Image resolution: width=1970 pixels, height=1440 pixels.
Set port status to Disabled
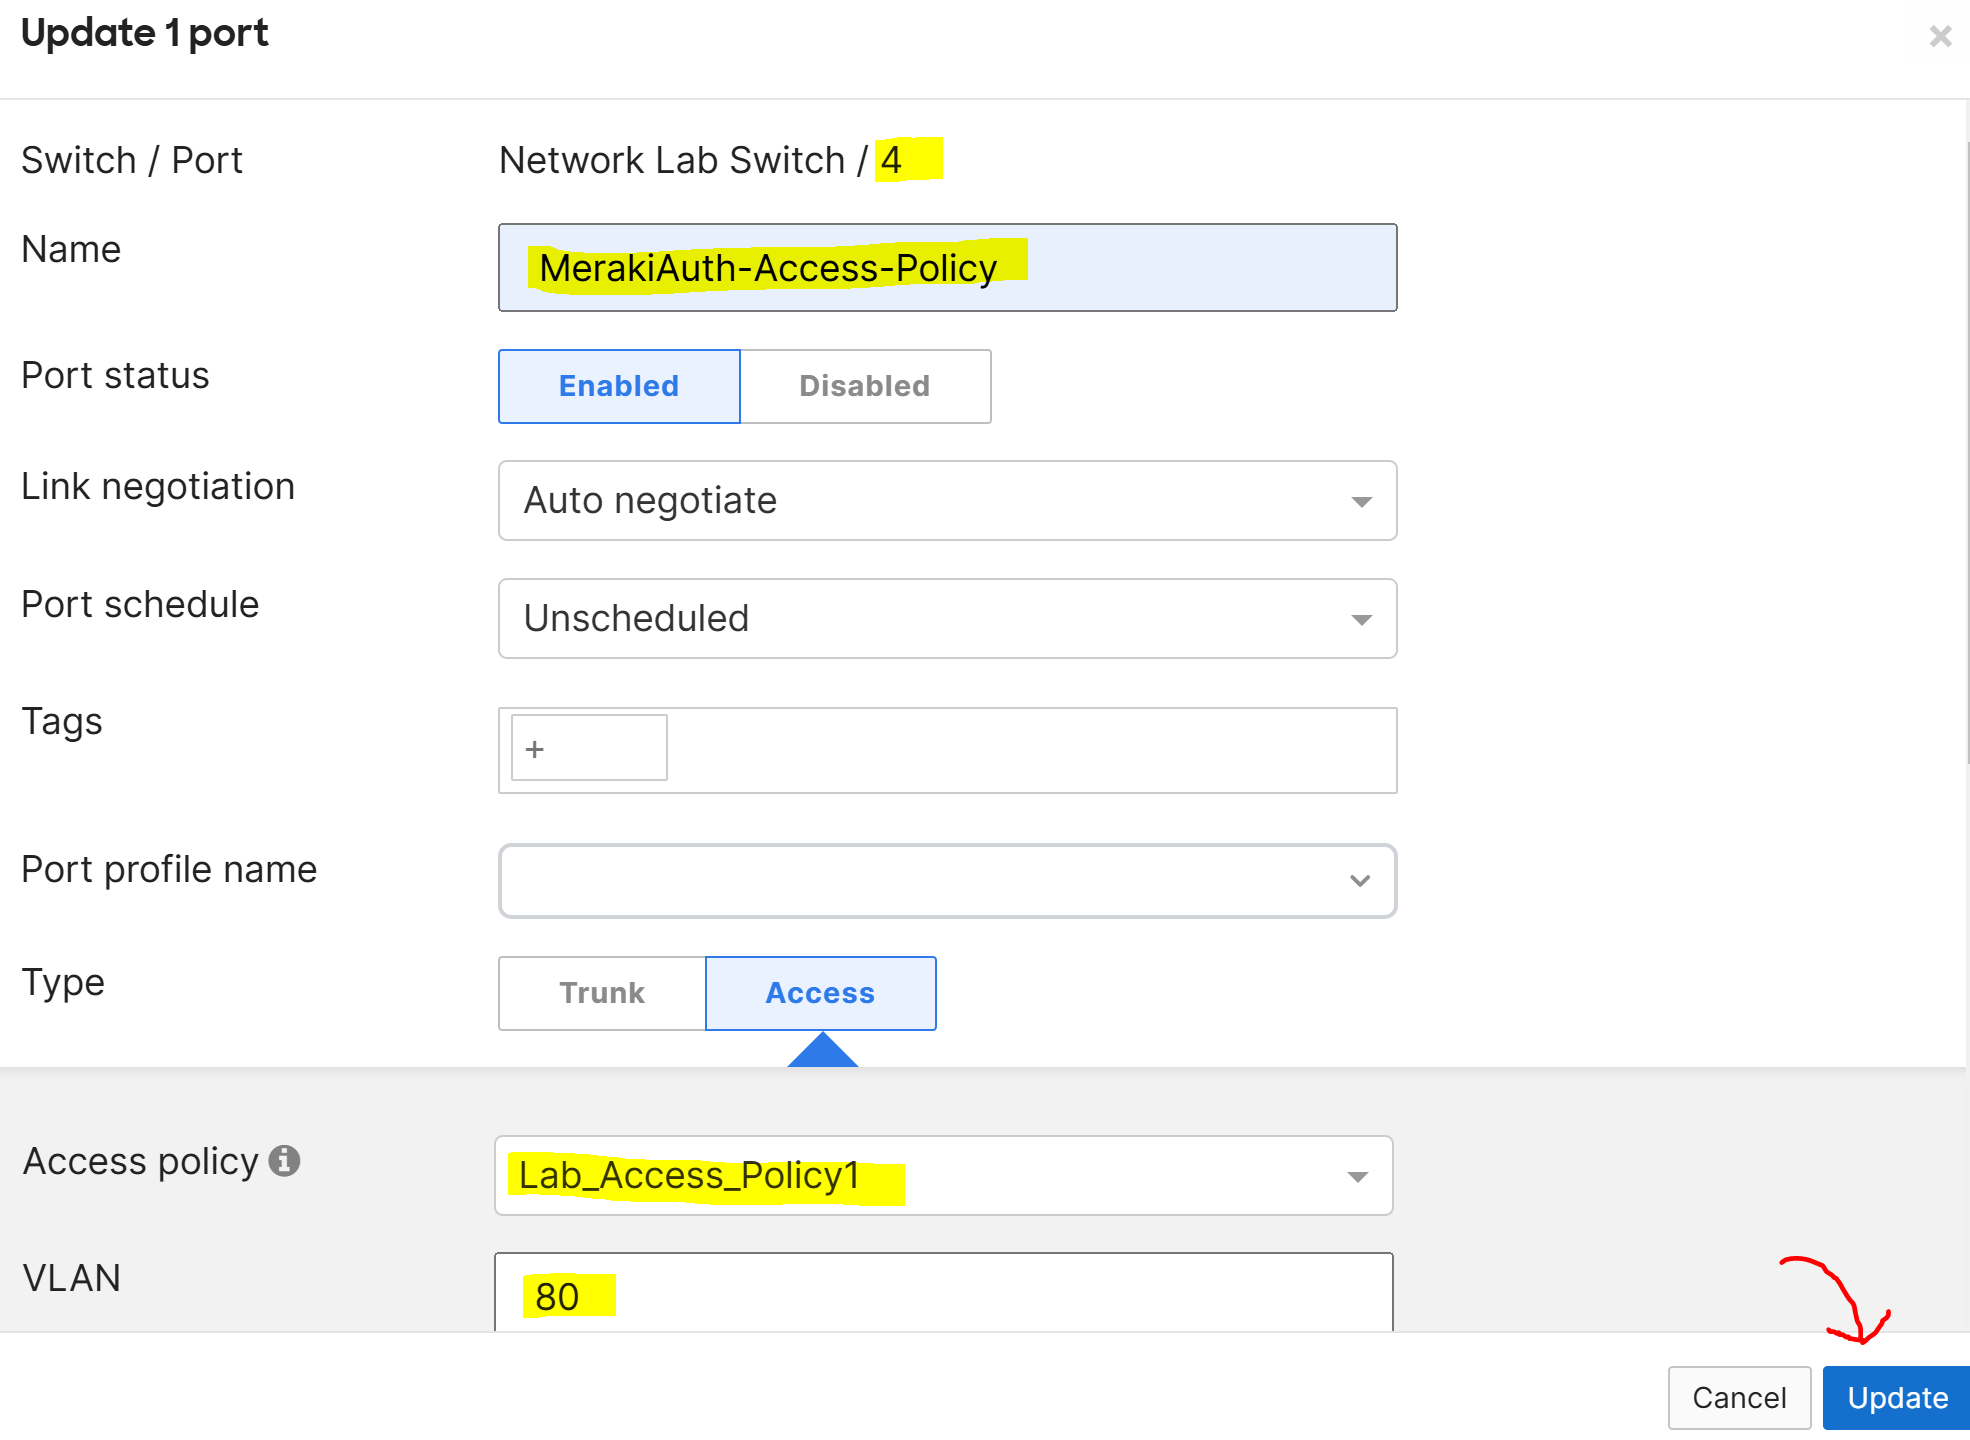[x=865, y=386]
